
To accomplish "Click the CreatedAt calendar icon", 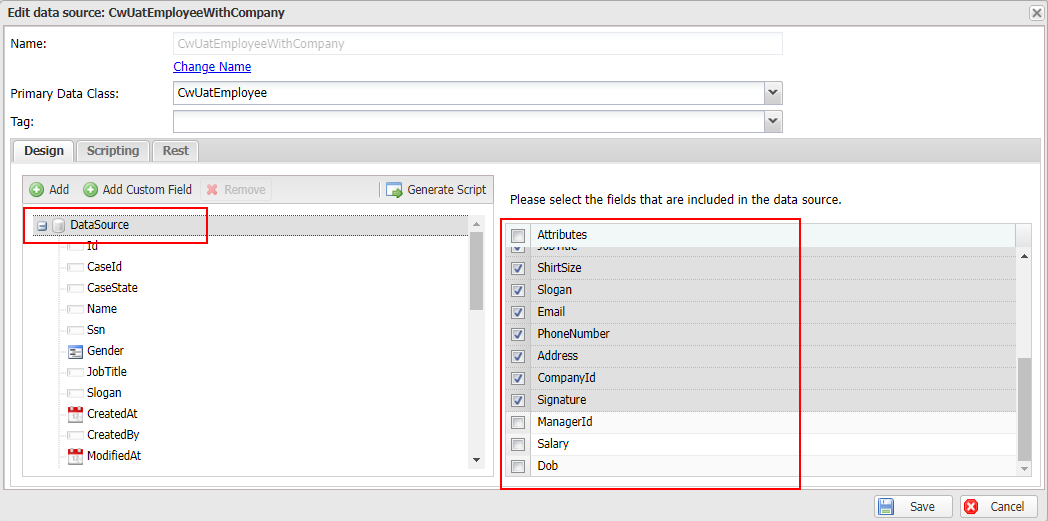I will pos(75,414).
